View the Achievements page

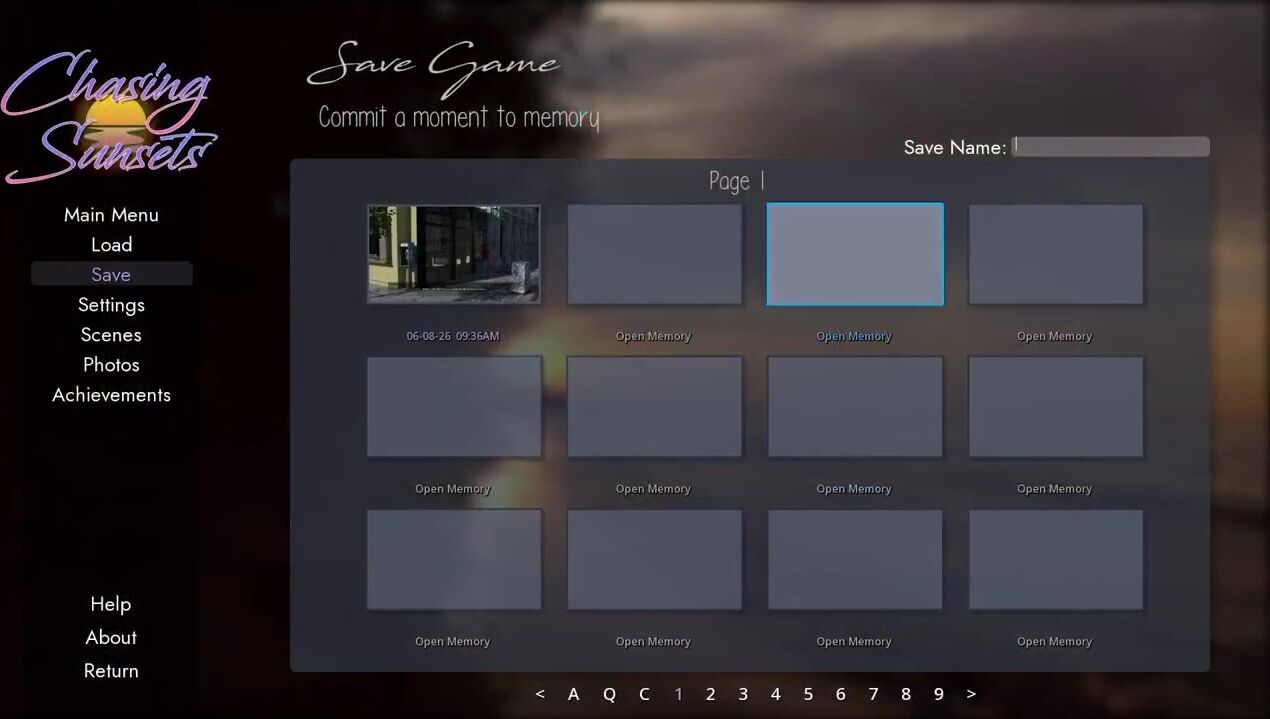[x=111, y=395]
